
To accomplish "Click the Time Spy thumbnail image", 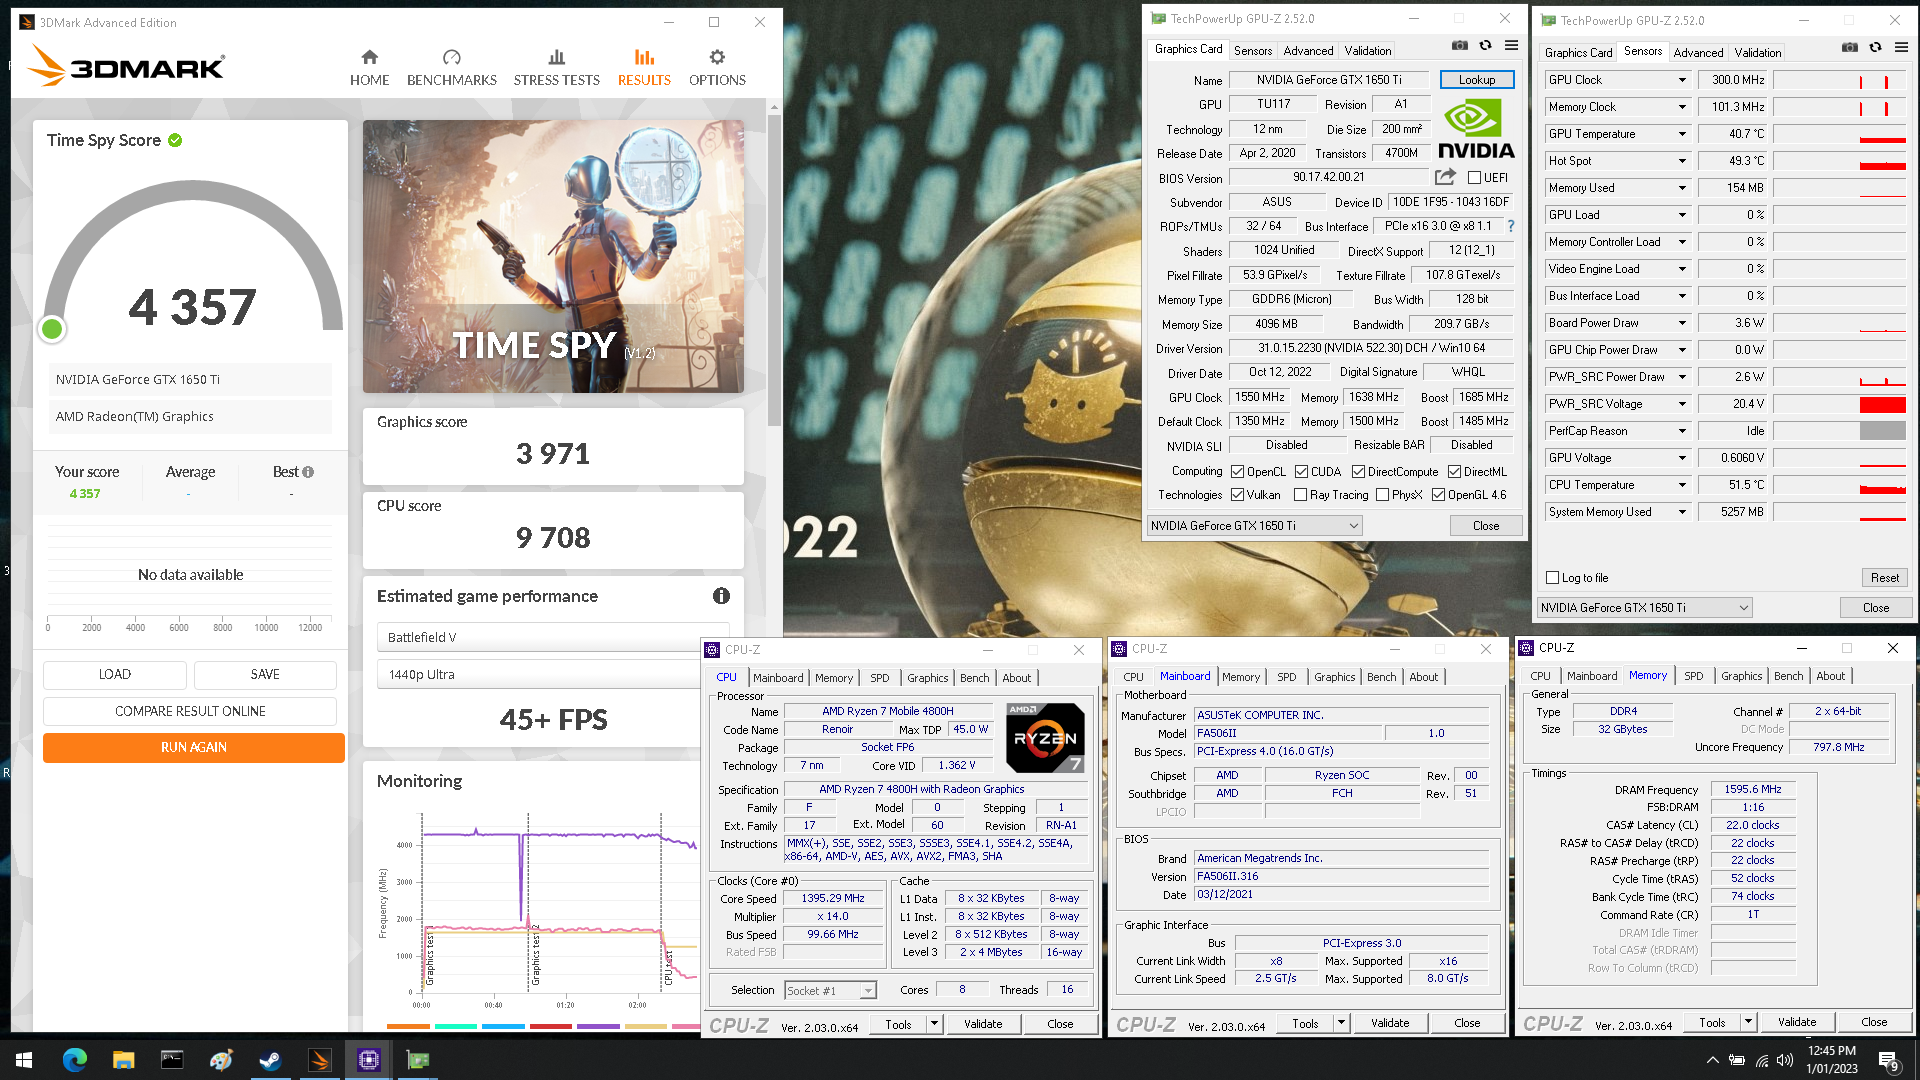I will pyautogui.click(x=553, y=257).
